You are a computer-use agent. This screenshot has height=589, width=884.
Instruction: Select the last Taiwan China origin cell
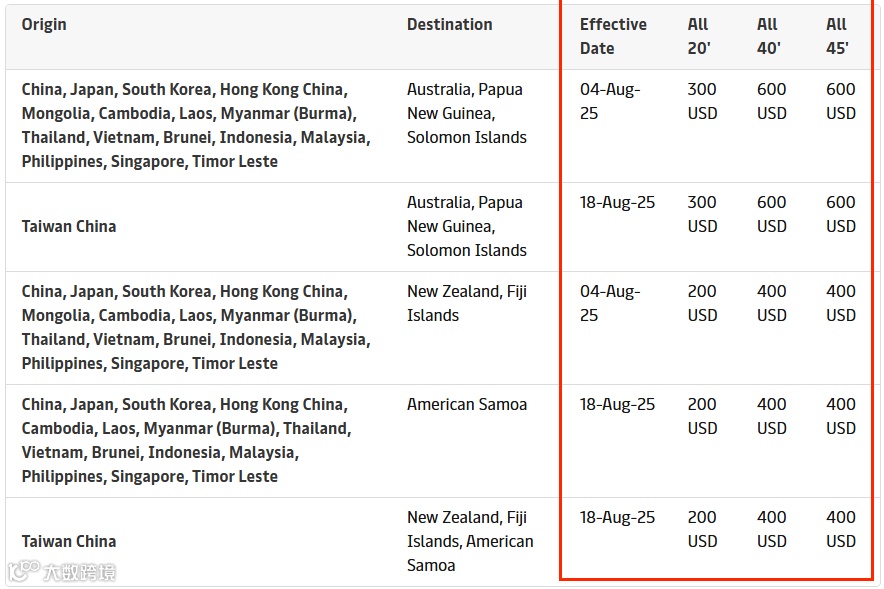(x=69, y=542)
